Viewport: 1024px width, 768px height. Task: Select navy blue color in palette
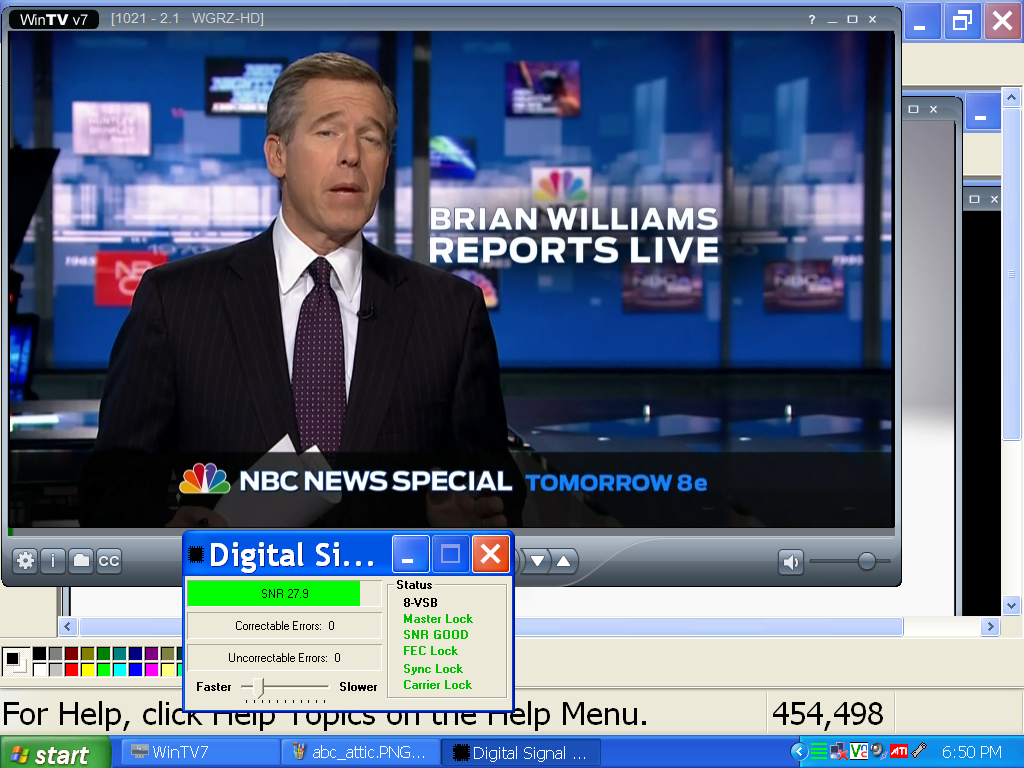pos(135,654)
